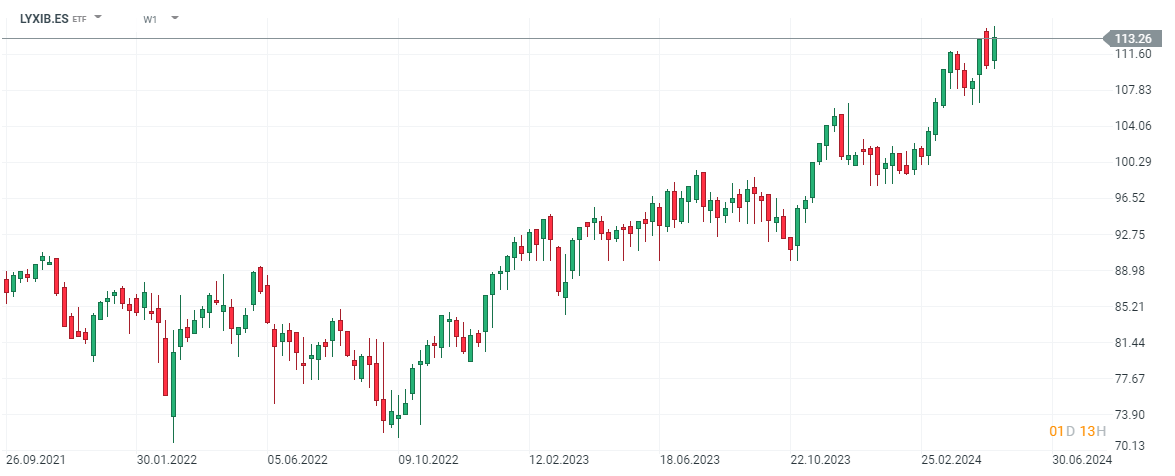Select the 09.10.2022 time axis label
Viewport: 1175px width, 476px height.
click(428, 460)
